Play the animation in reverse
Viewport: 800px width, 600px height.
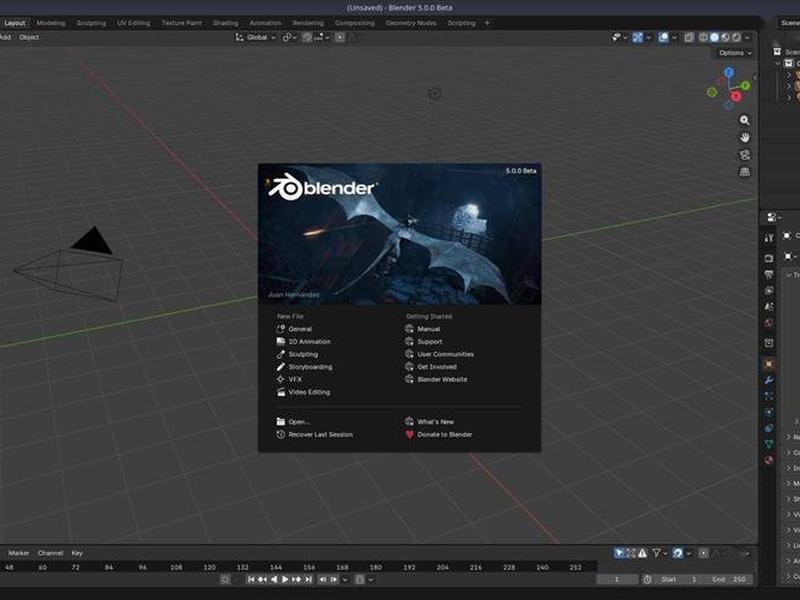coord(274,580)
